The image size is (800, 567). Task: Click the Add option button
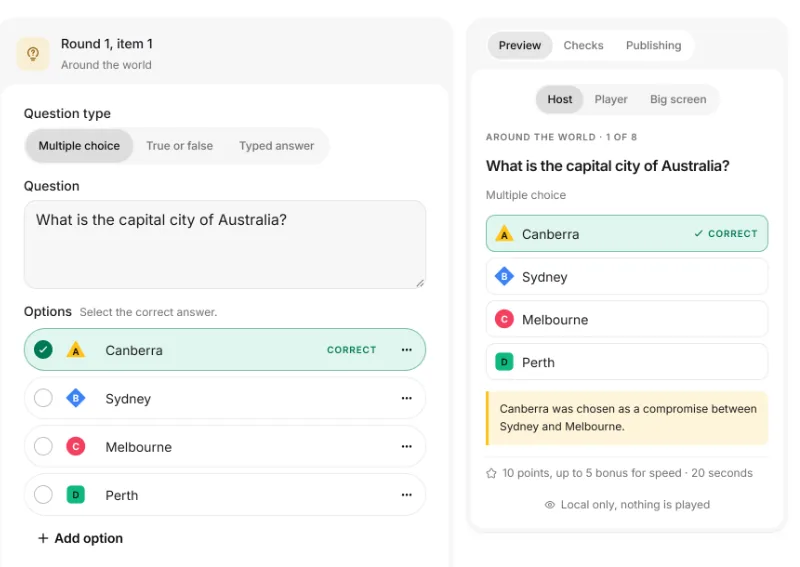click(x=80, y=538)
